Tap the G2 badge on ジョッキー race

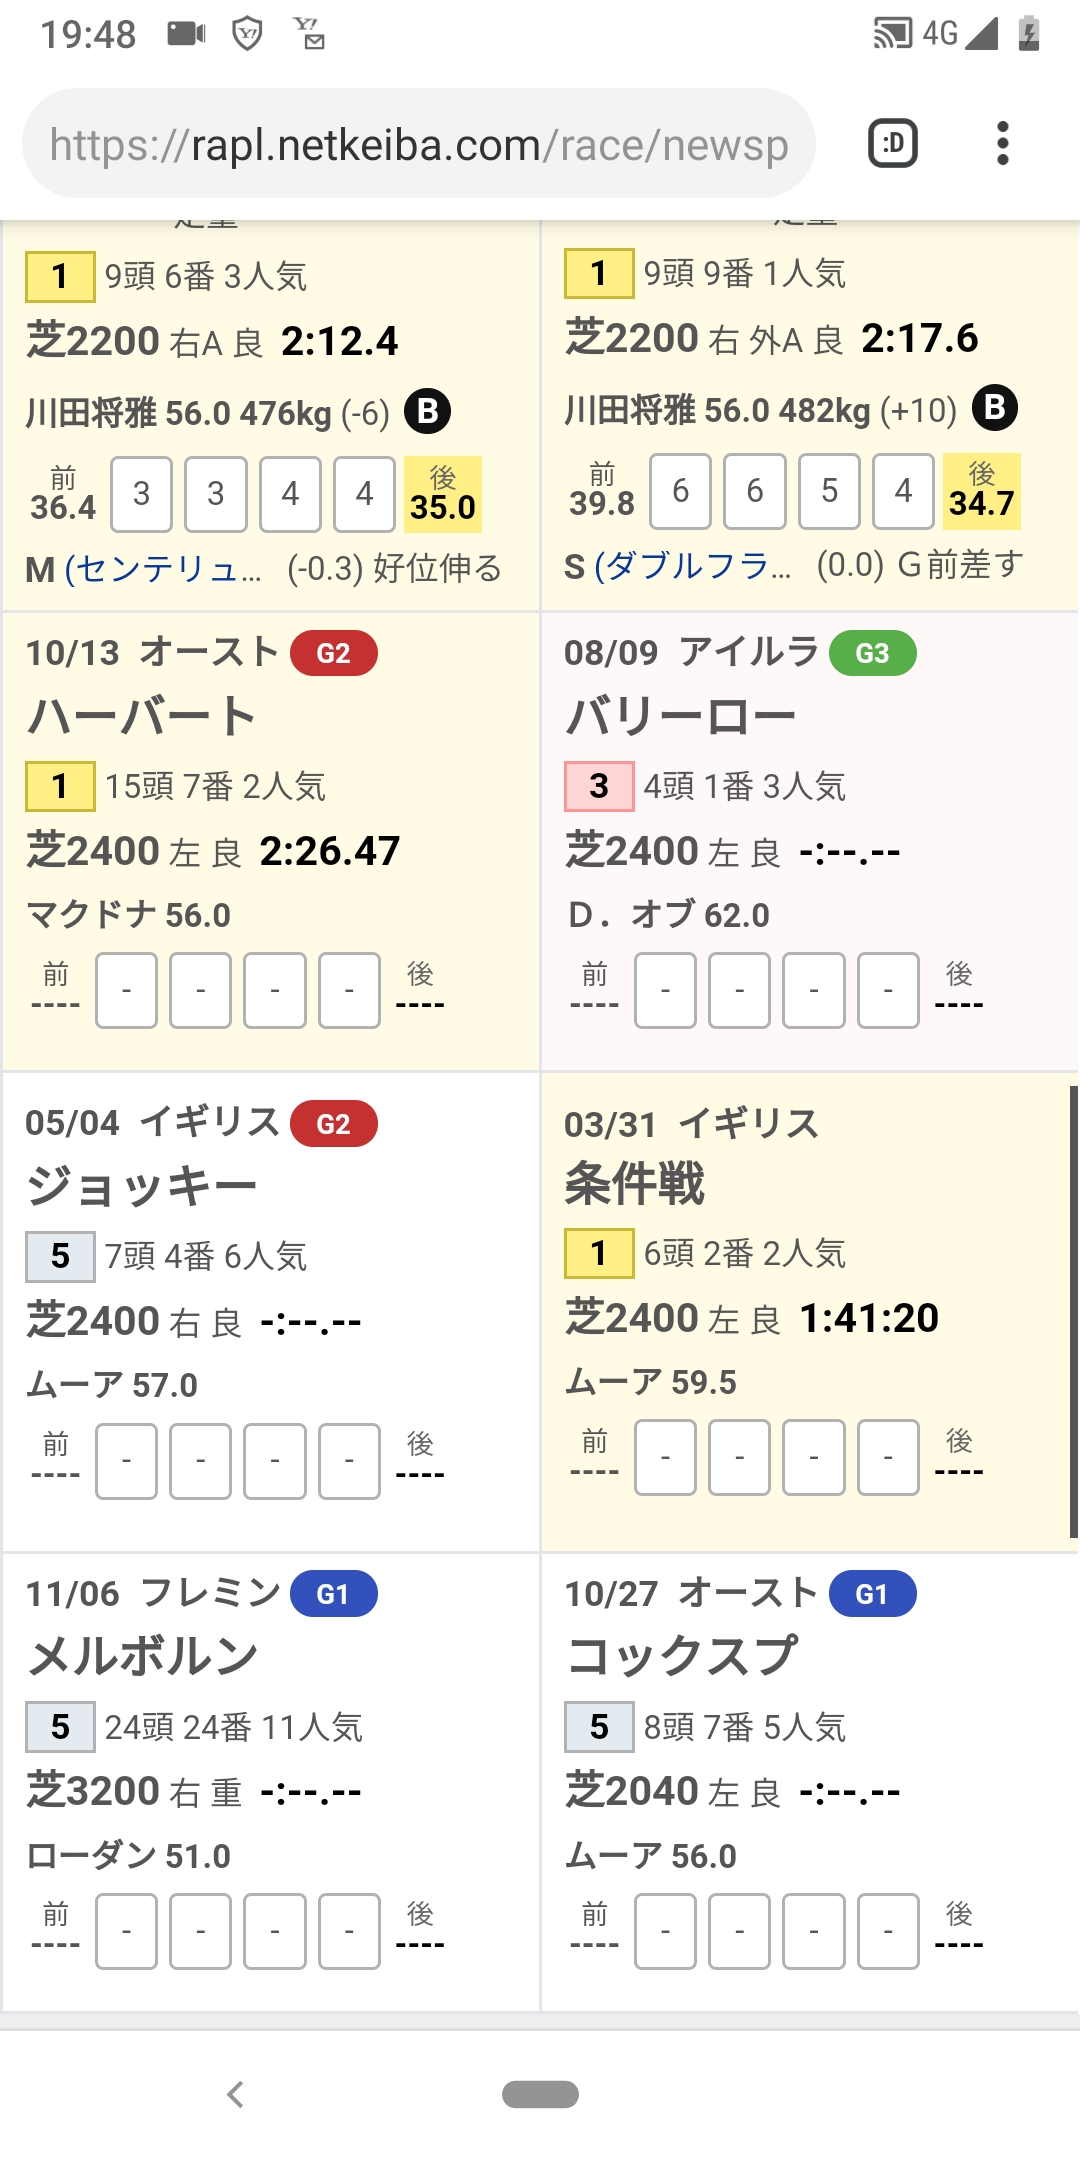(x=333, y=1123)
